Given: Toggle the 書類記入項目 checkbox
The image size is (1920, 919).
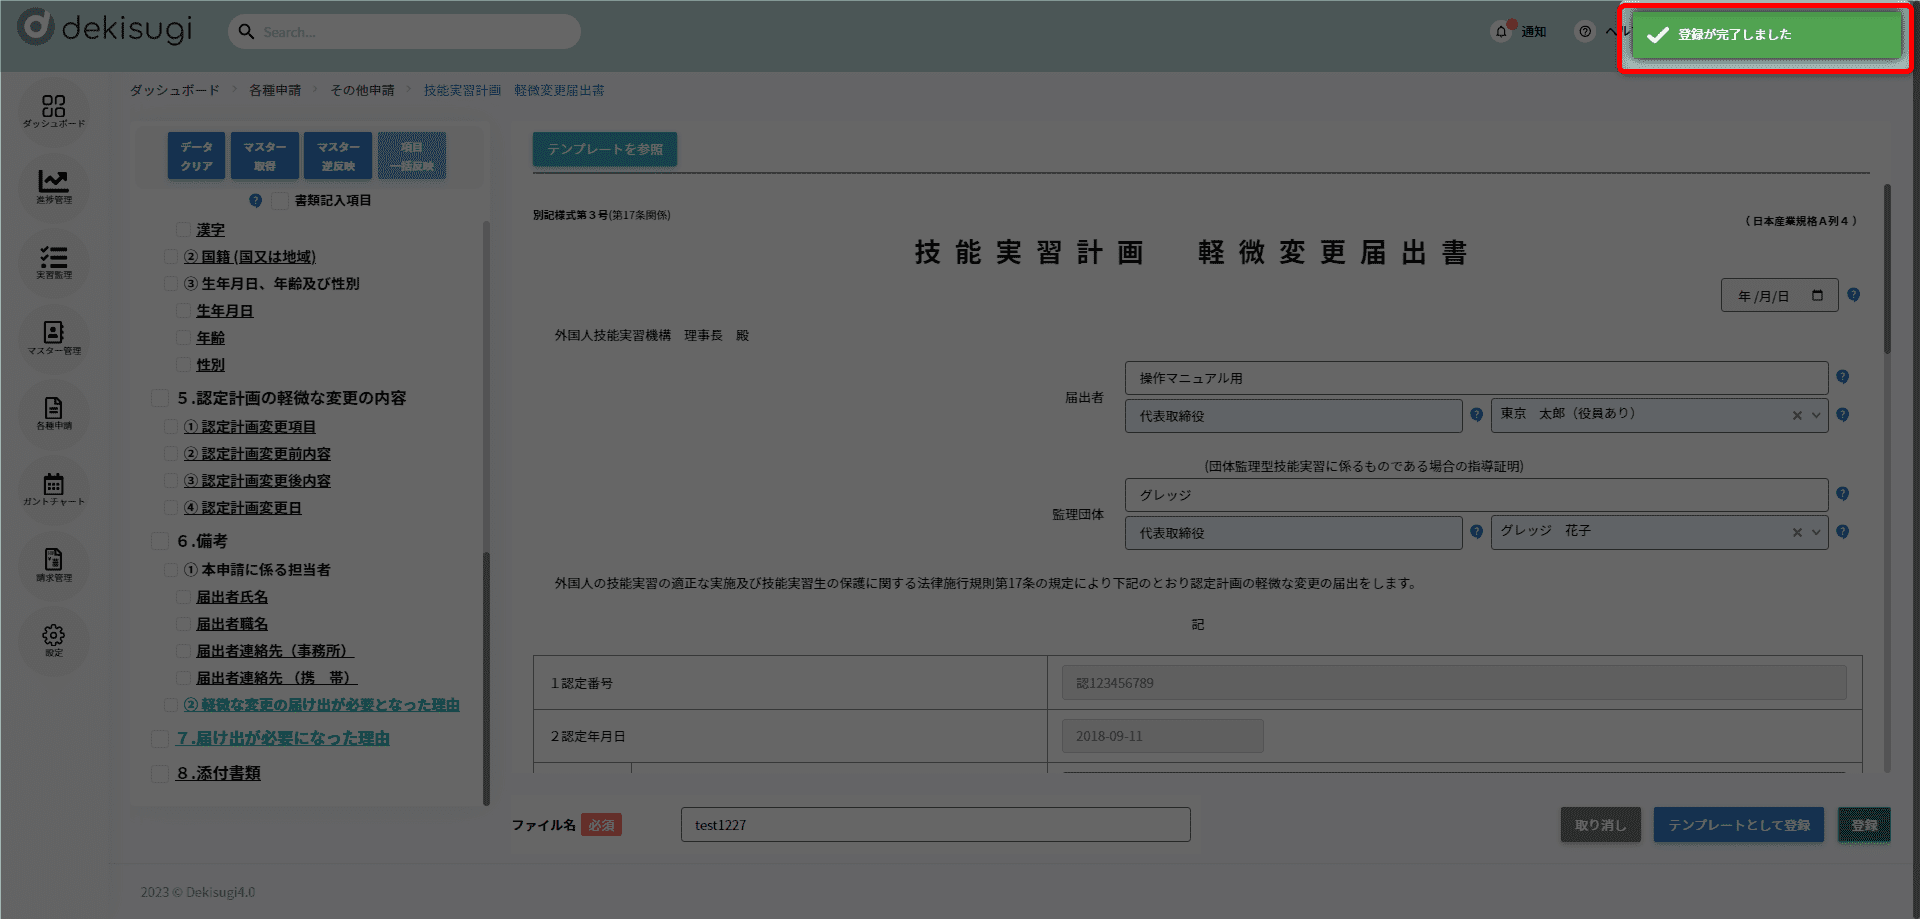Looking at the screenshot, I should pyautogui.click(x=280, y=201).
